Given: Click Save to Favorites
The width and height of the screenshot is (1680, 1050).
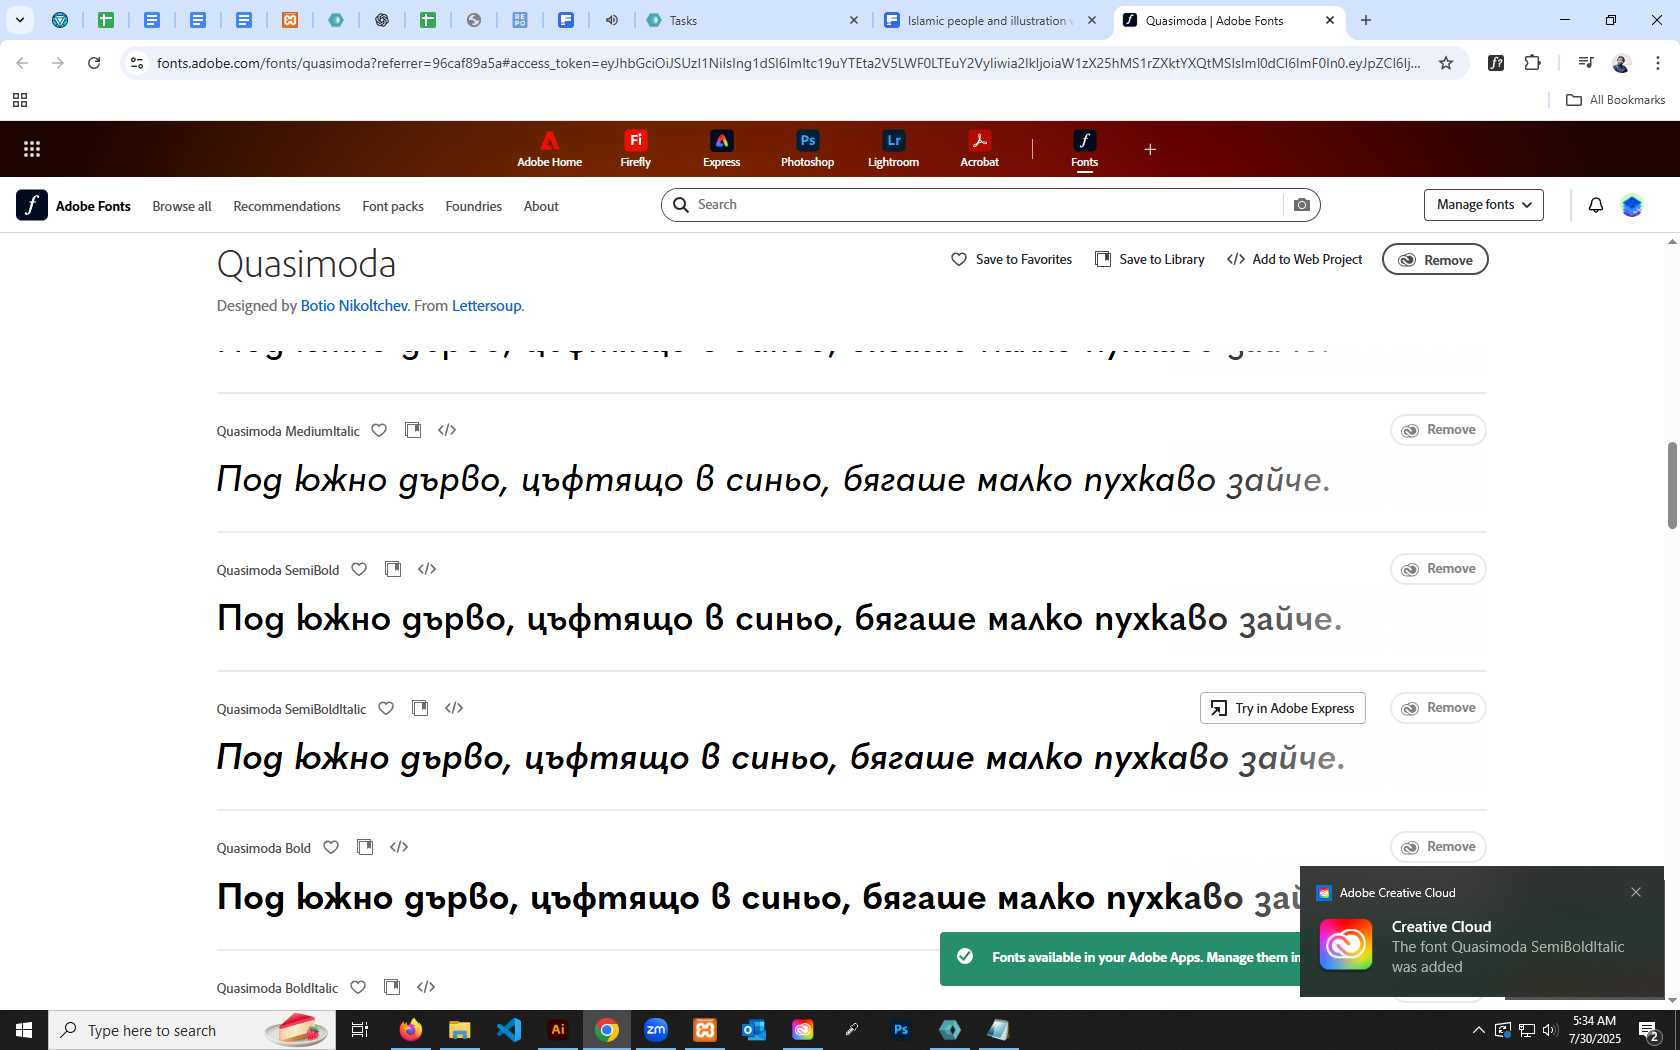Looking at the screenshot, I should click(1011, 259).
